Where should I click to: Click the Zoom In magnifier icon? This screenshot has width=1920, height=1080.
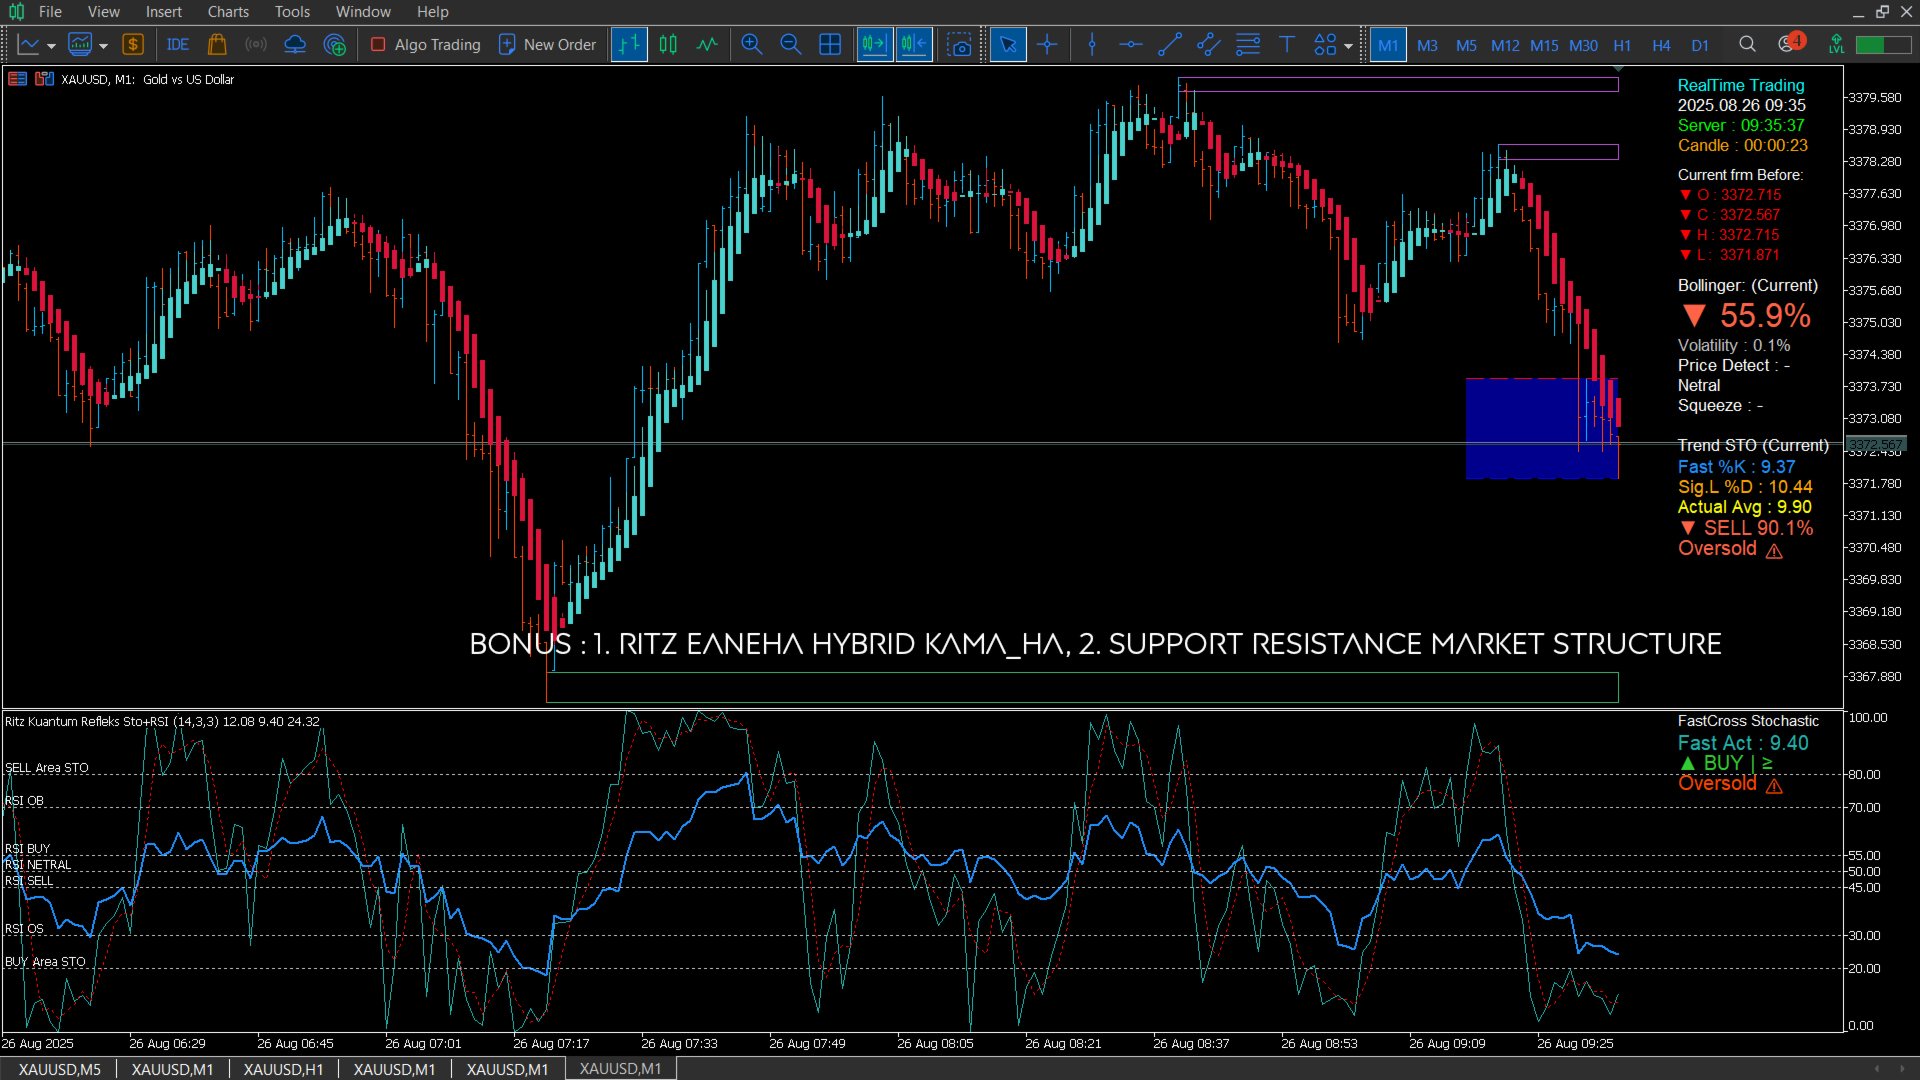tap(751, 45)
